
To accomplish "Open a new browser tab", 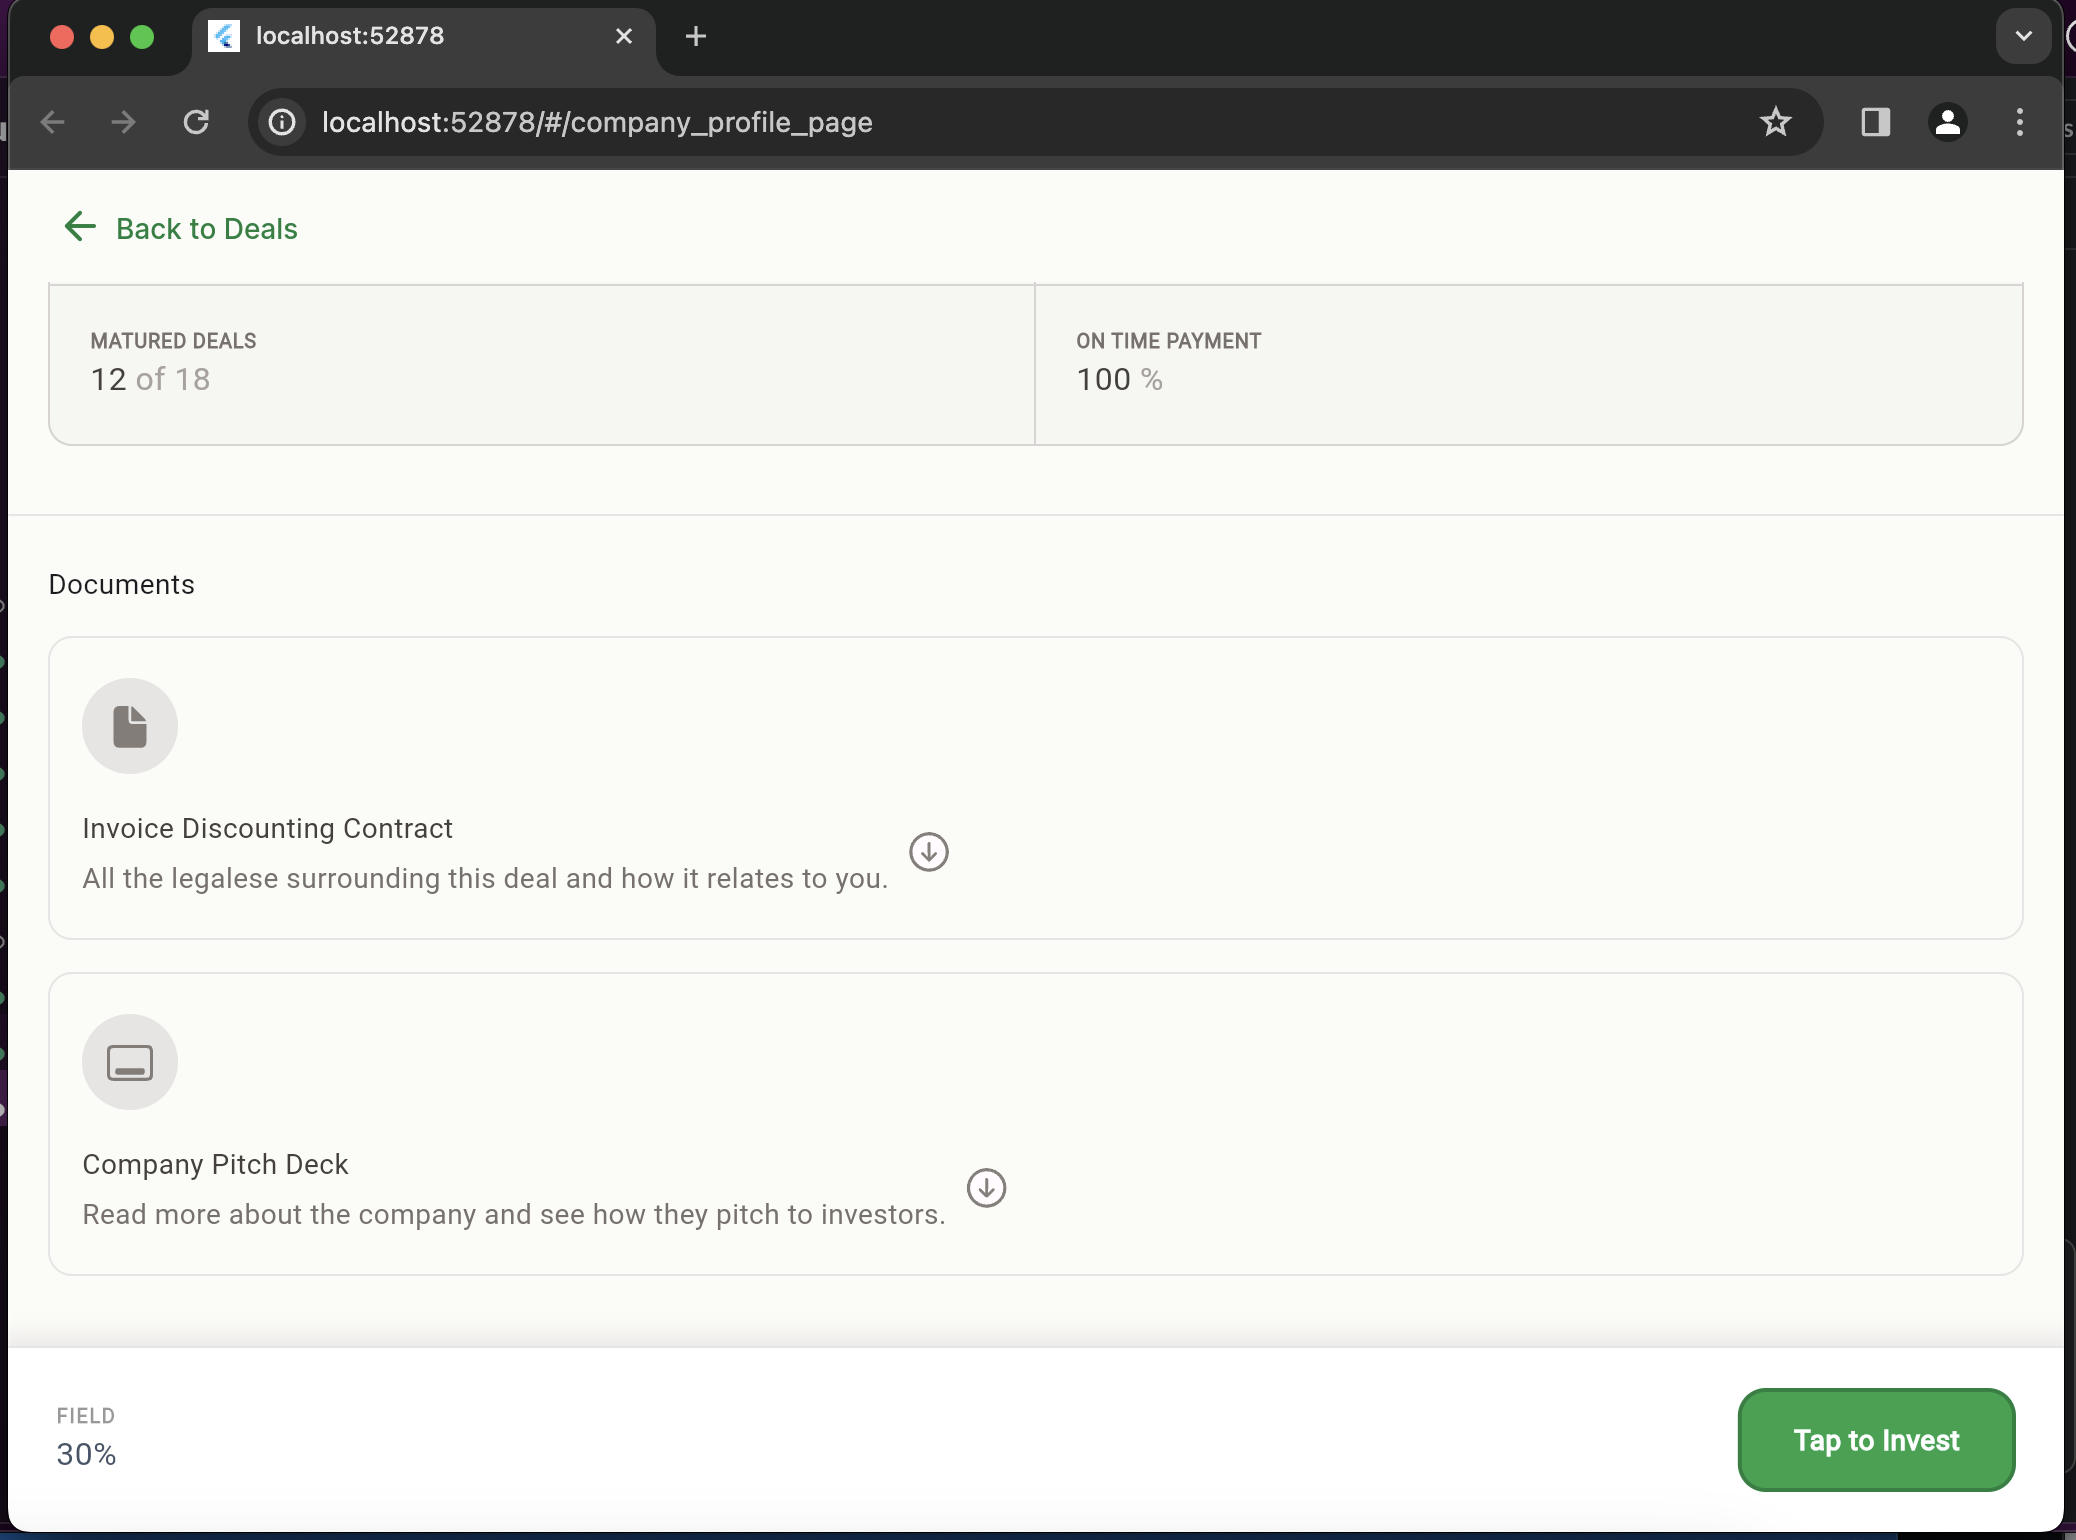I will click(x=696, y=36).
